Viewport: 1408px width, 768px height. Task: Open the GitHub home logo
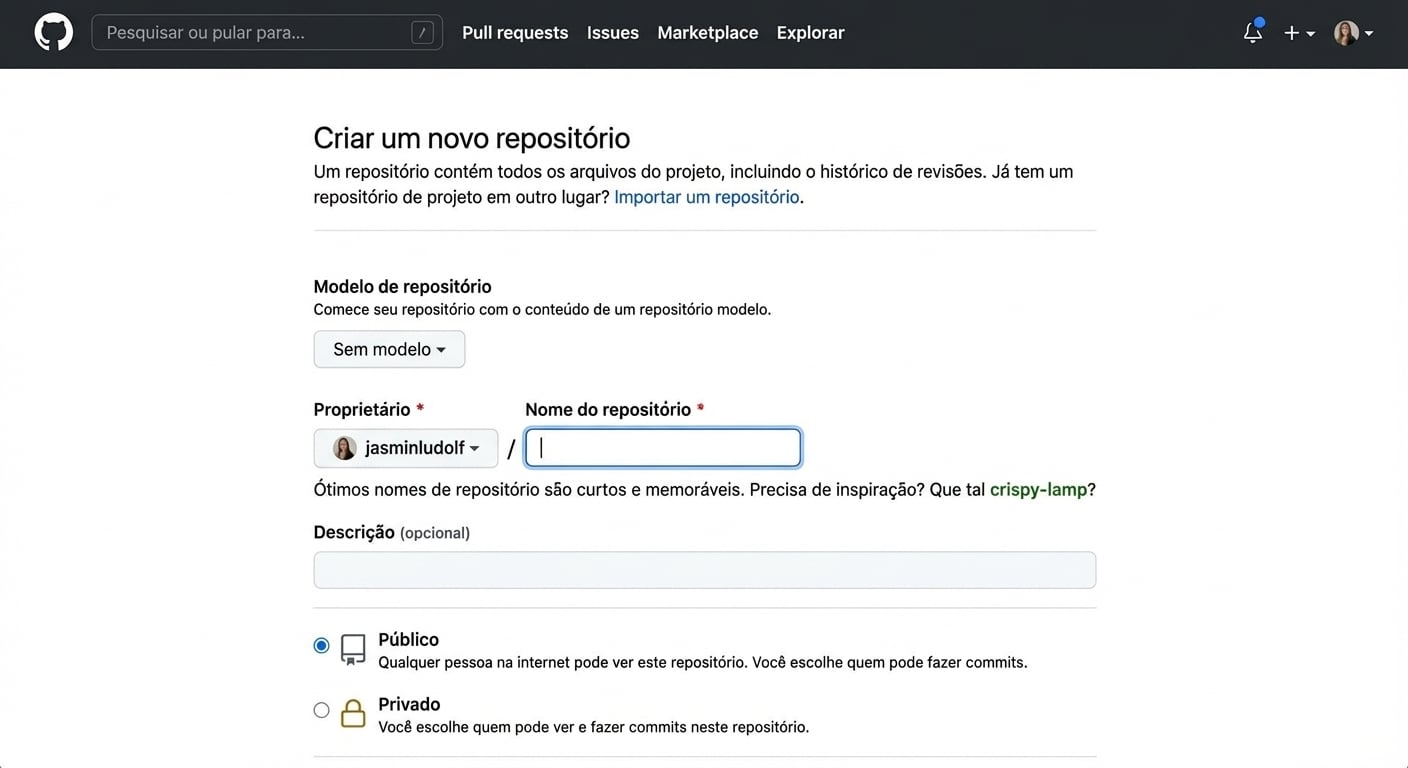(54, 33)
